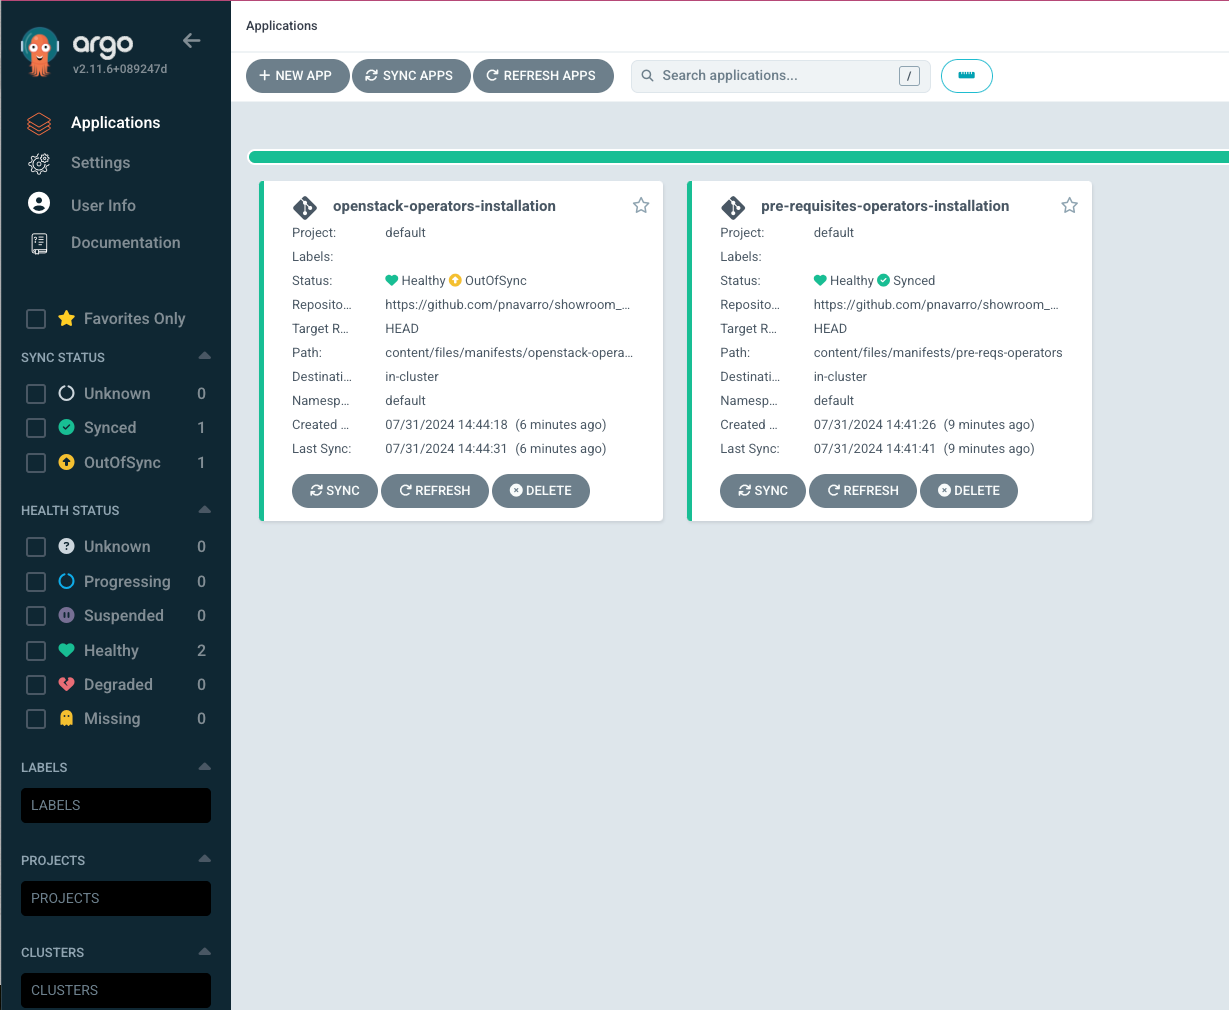Click the Argo octopus logo

click(40, 51)
